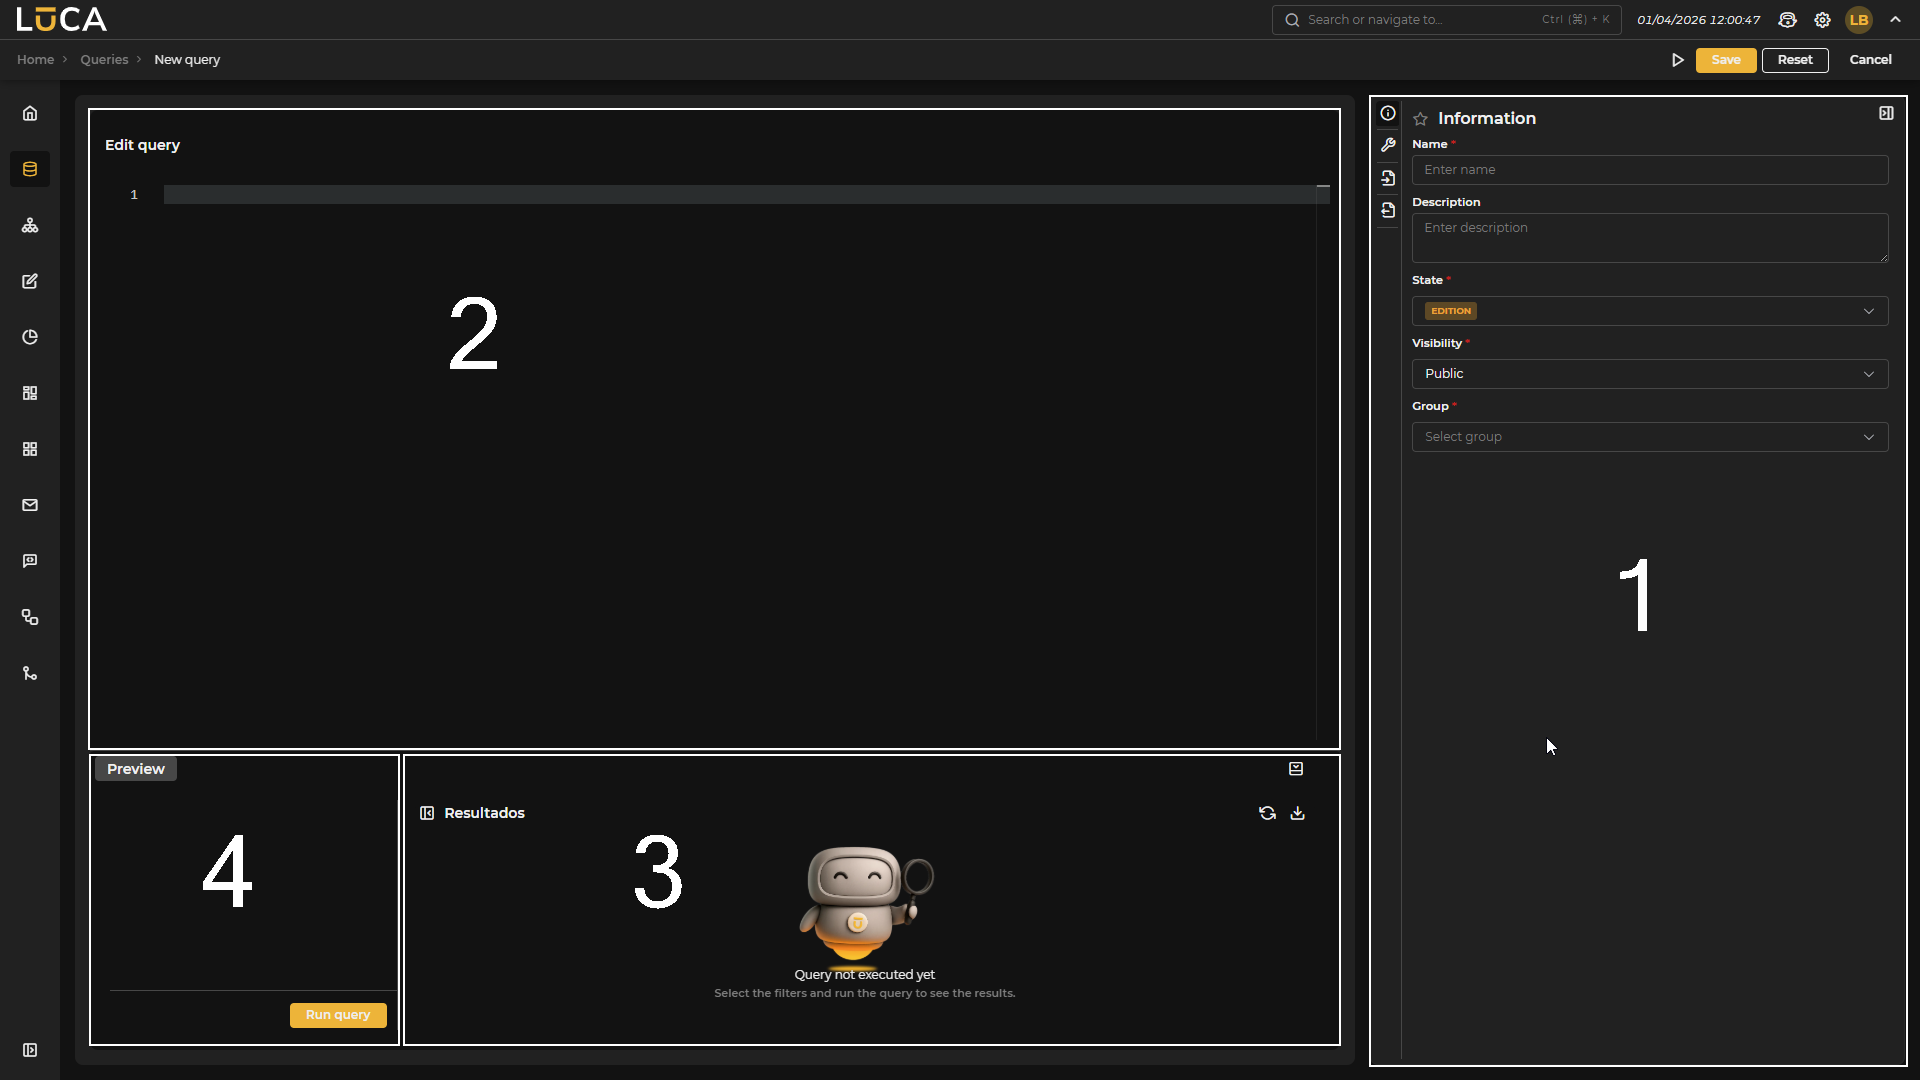Click the Enter name input field
1920x1080 pixels.
1650,169
